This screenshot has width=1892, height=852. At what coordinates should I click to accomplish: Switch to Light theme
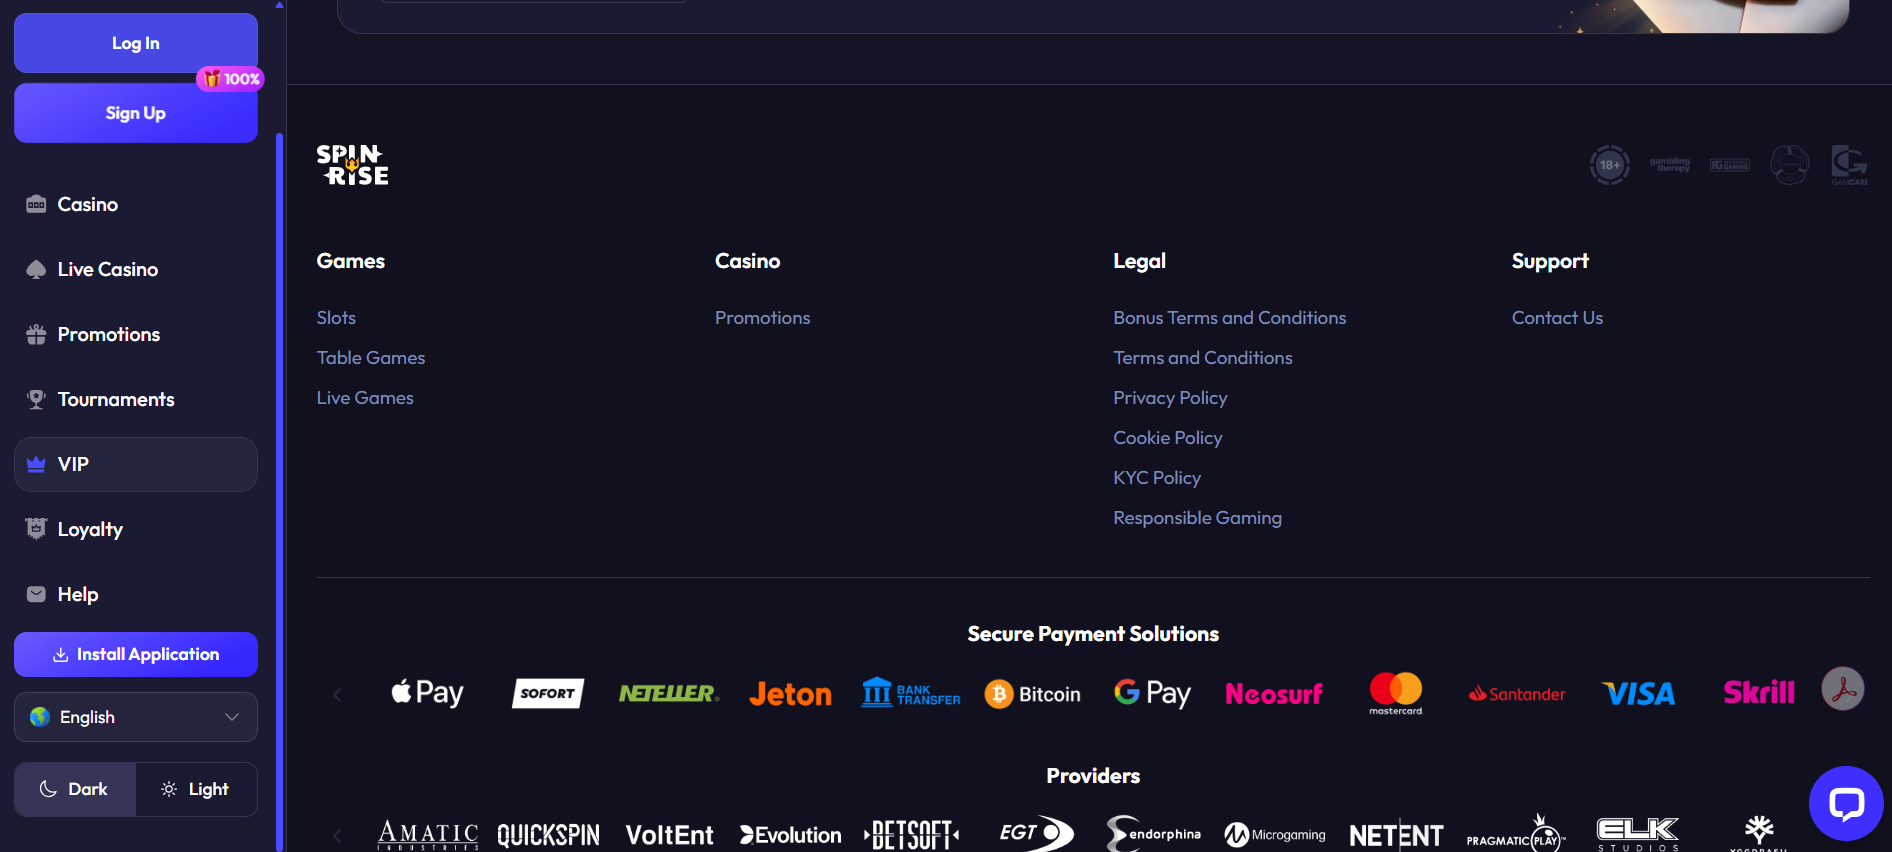[196, 789]
